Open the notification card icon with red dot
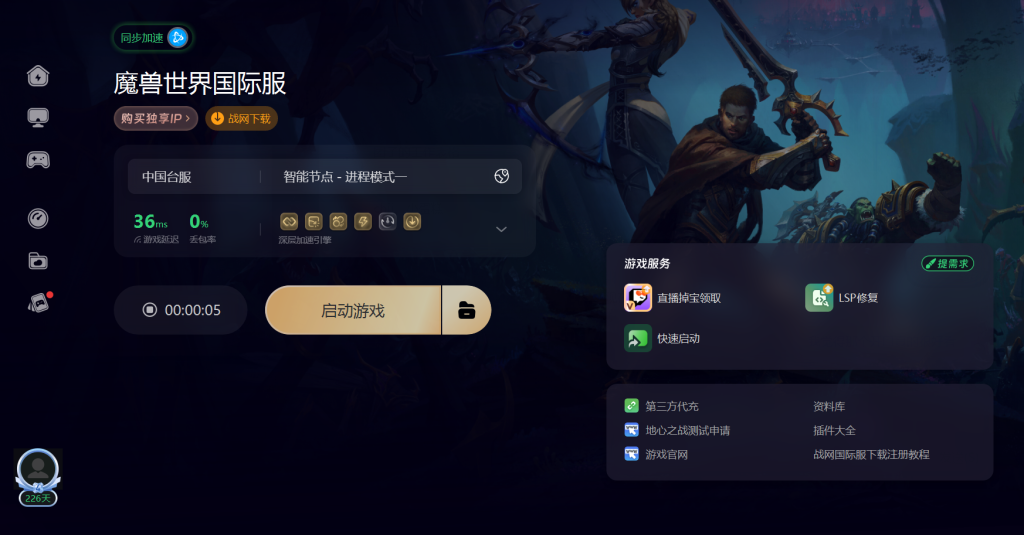 39,302
